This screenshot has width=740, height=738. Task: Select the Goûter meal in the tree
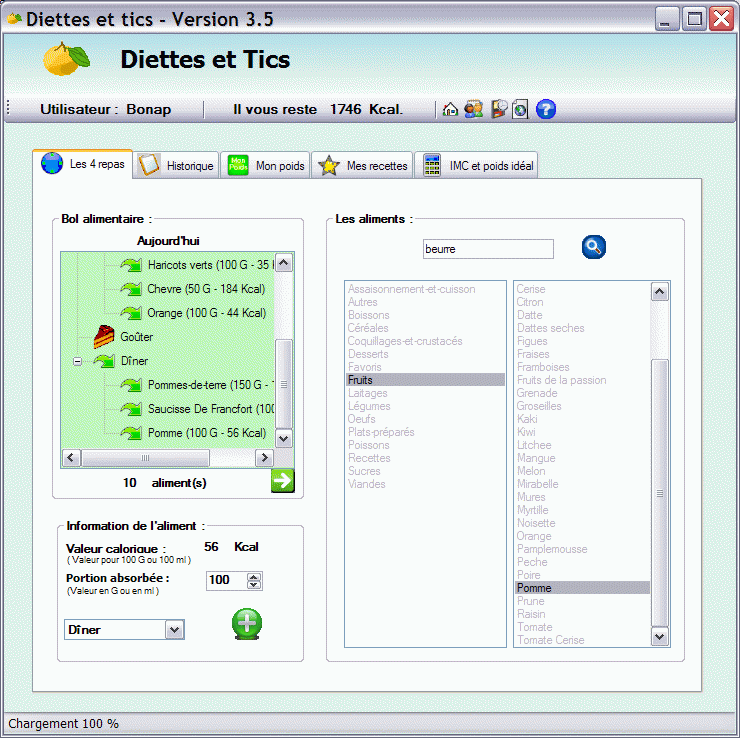(136, 337)
